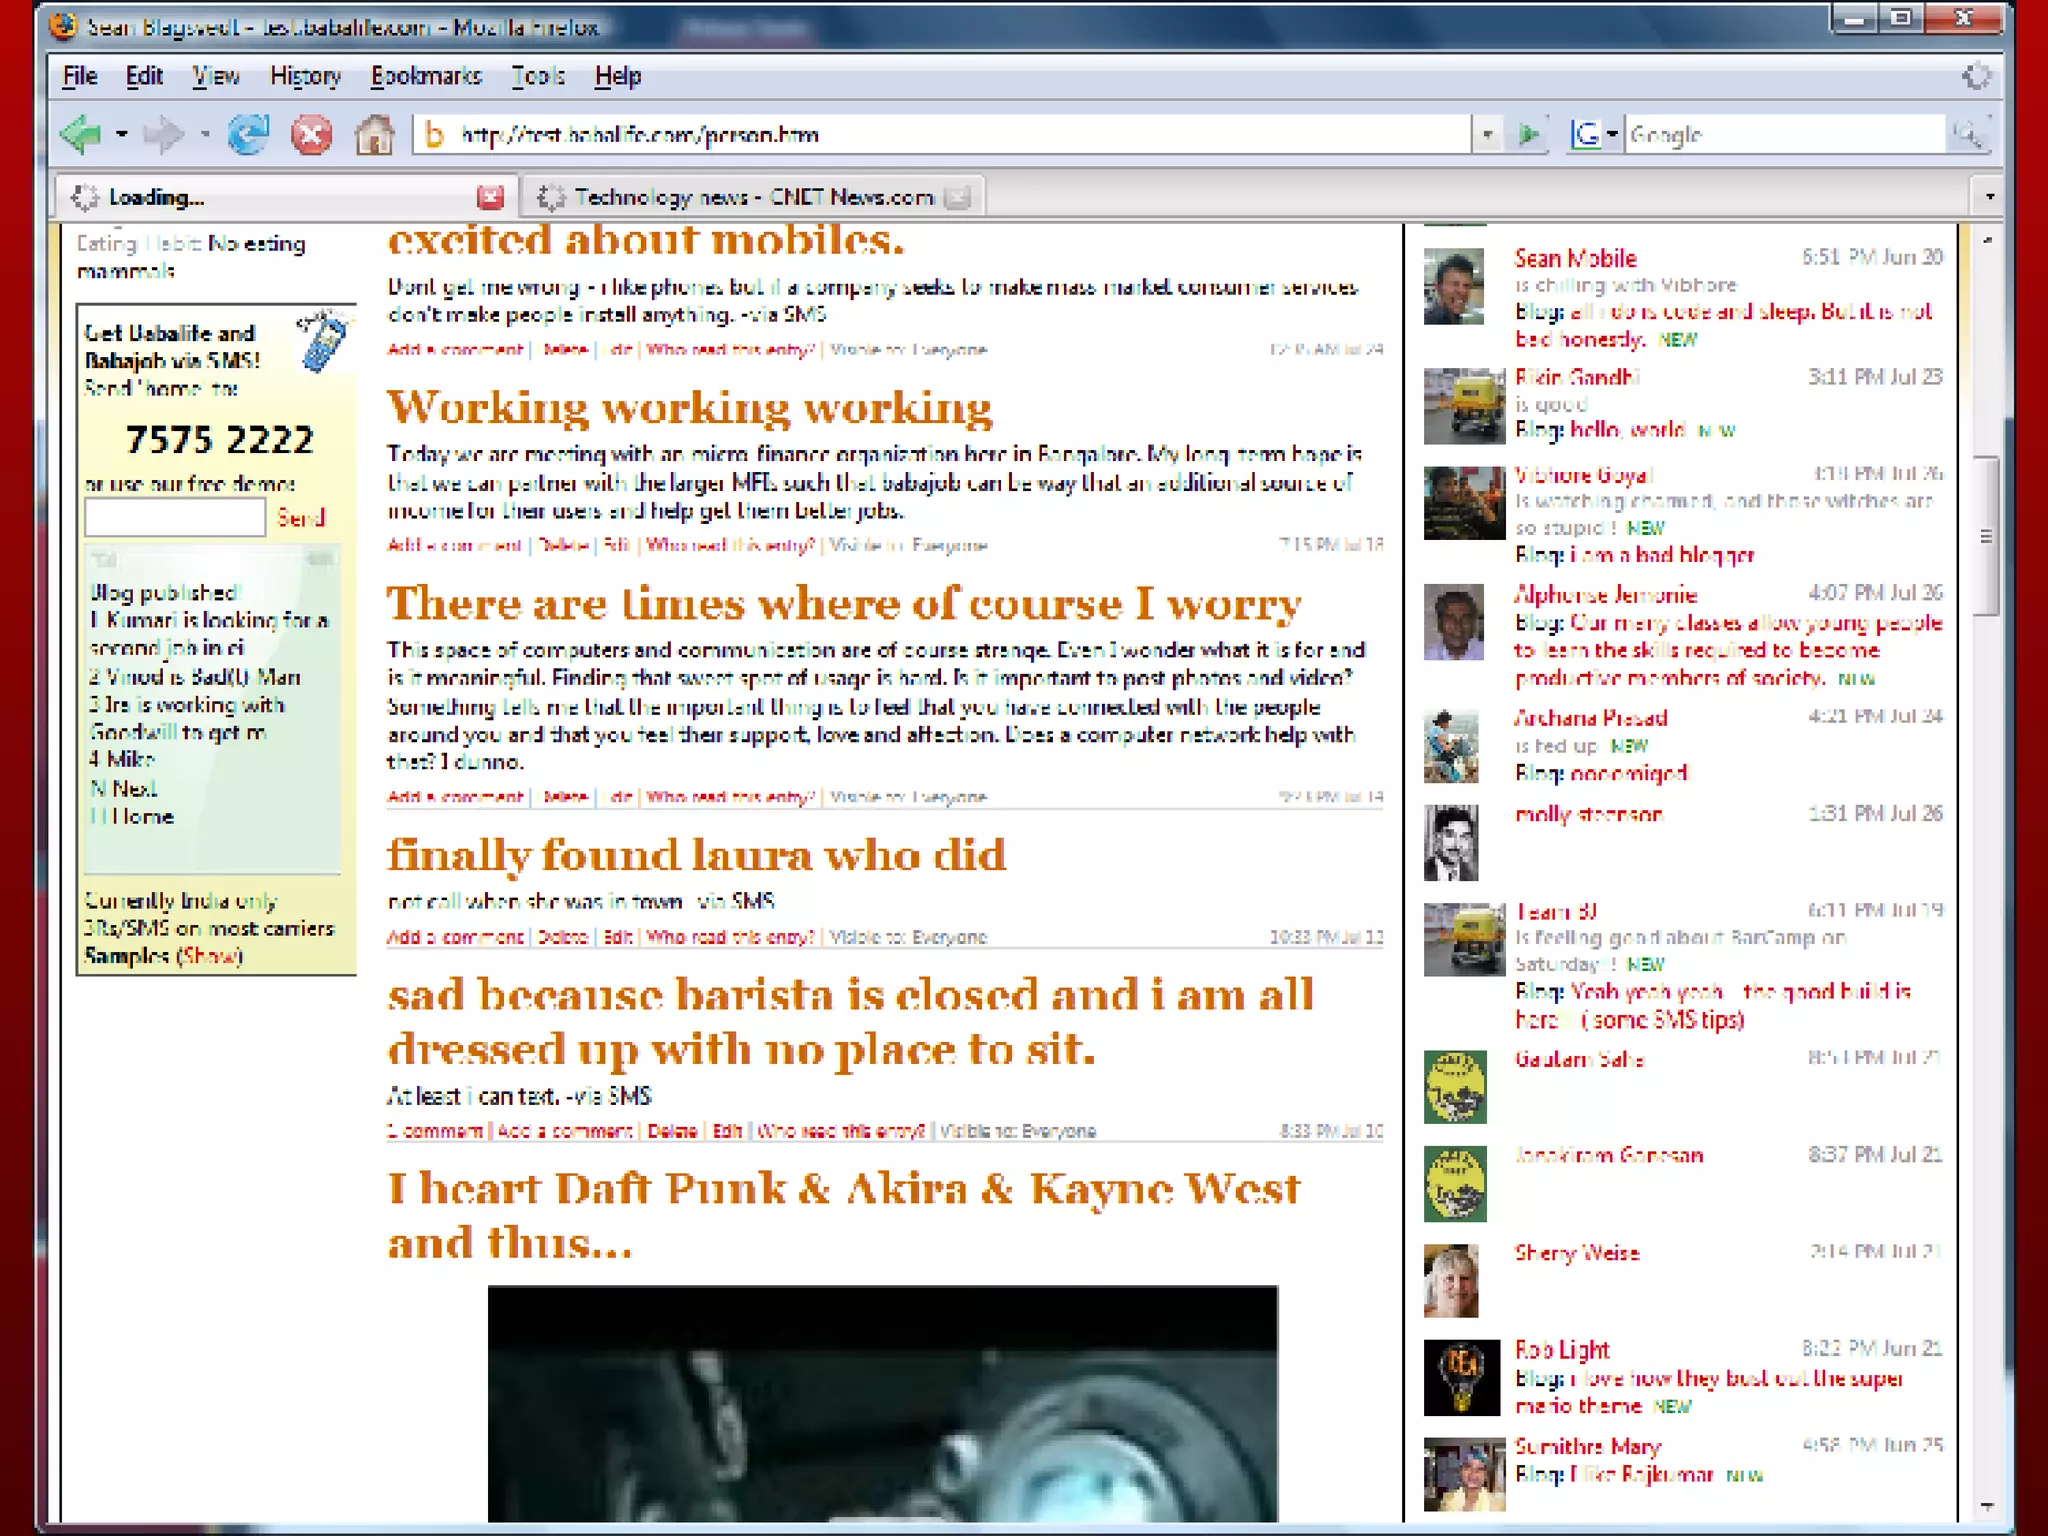Open the search engine selector dropdown
The height and width of the screenshot is (1536, 2048).
(x=1612, y=134)
